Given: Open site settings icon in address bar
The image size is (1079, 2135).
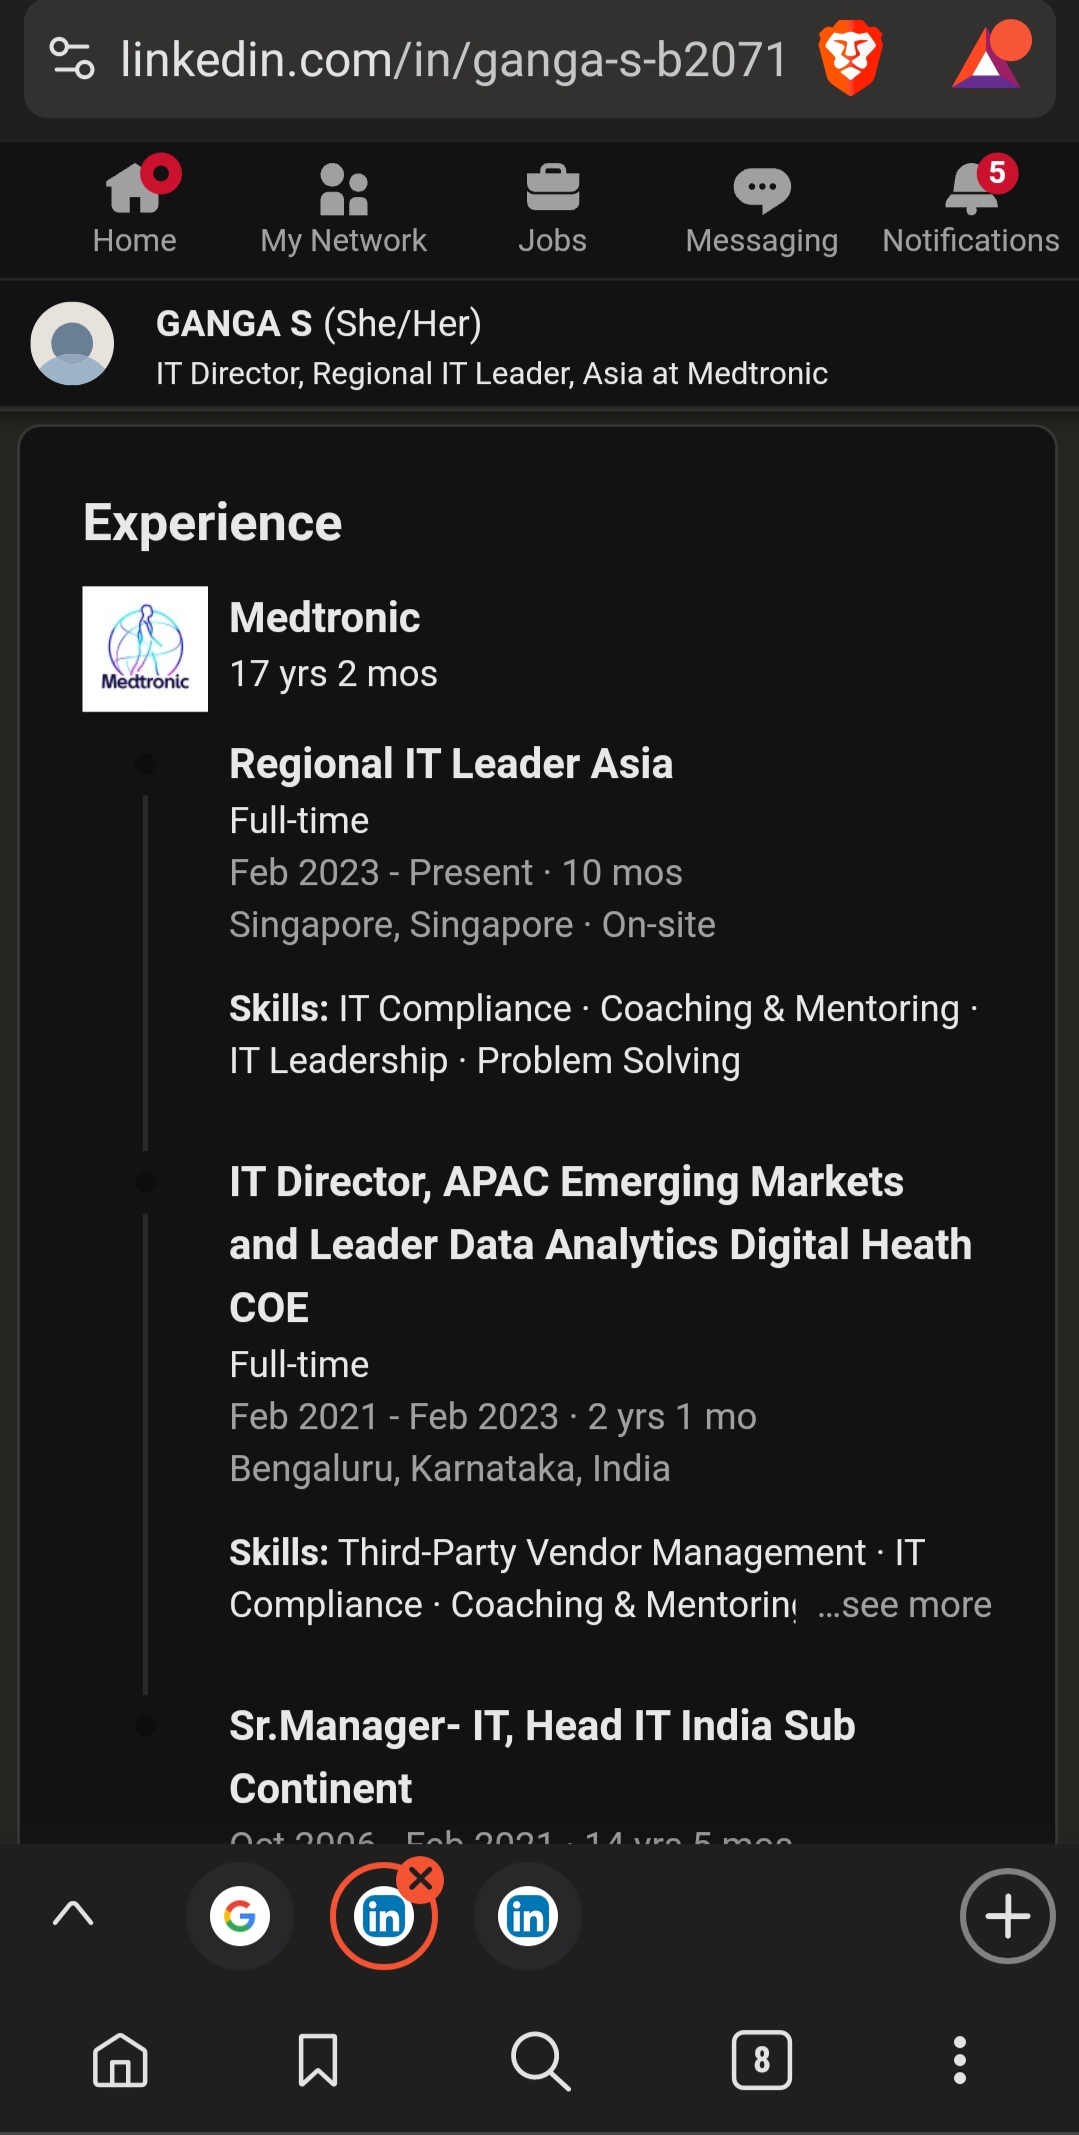Looking at the screenshot, I should click(x=72, y=58).
